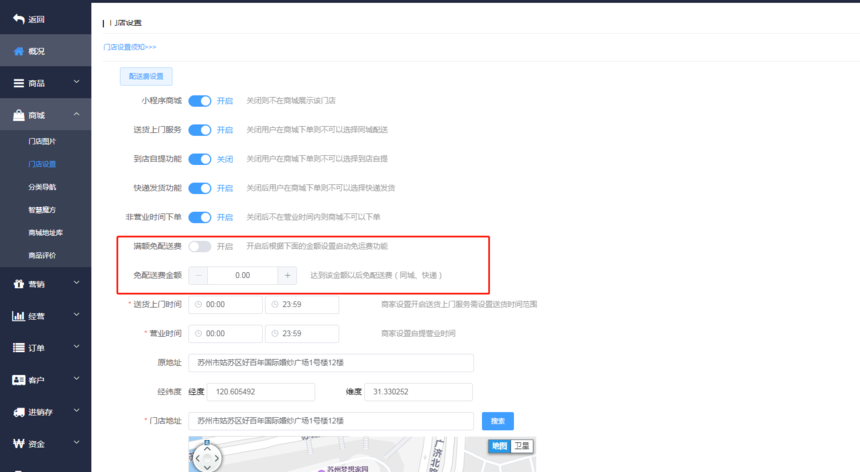Click the map pan control

tap(206, 458)
